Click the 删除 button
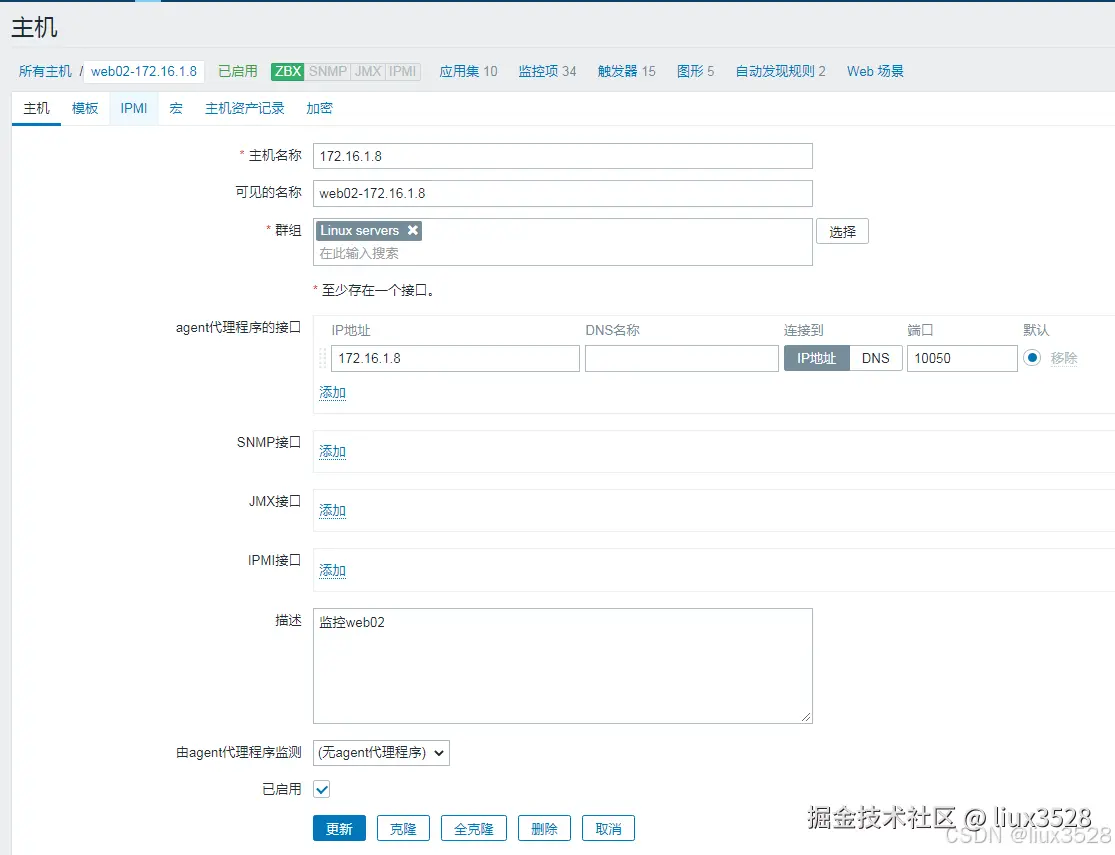1115x855 pixels. click(544, 829)
